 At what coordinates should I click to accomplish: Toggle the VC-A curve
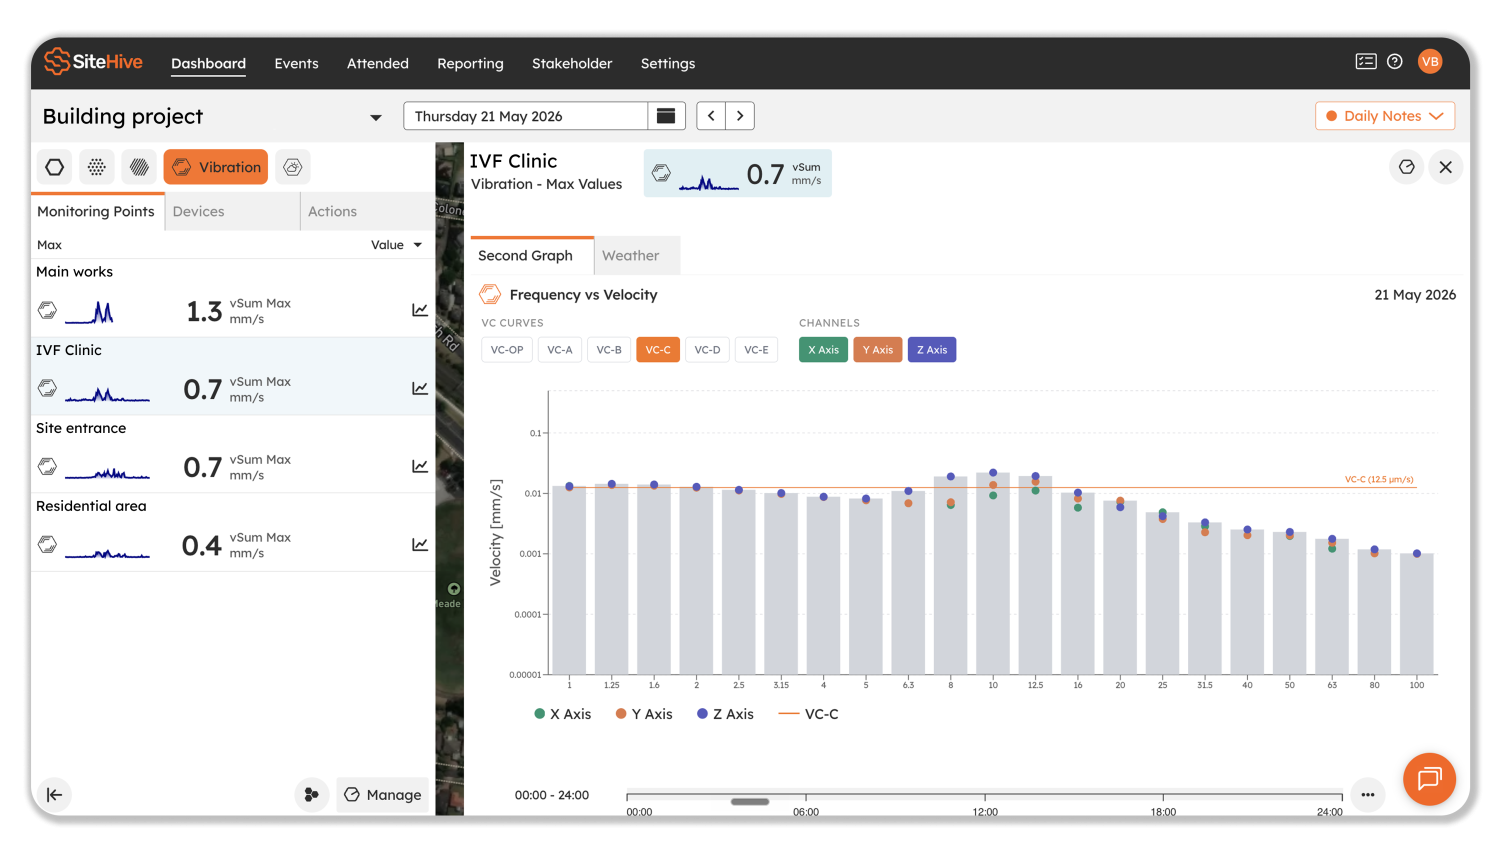(x=560, y=350)
